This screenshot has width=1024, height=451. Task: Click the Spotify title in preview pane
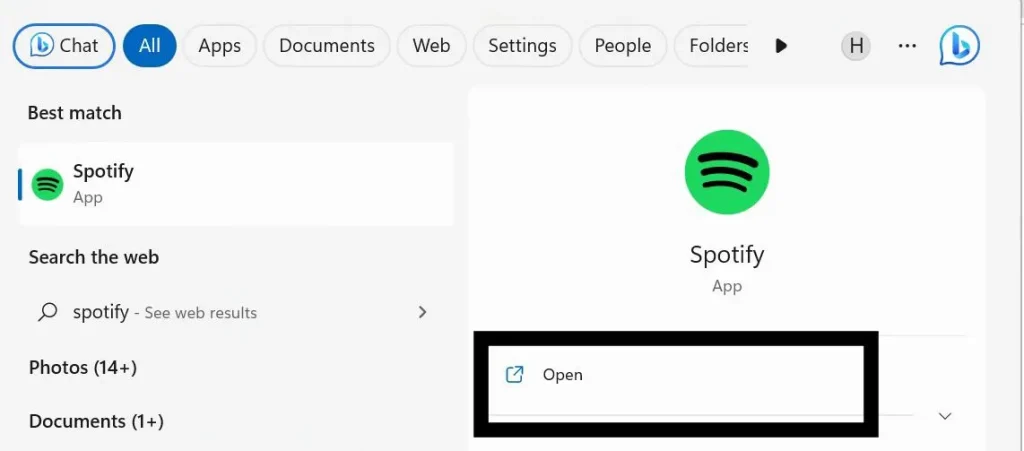[727, 253]
